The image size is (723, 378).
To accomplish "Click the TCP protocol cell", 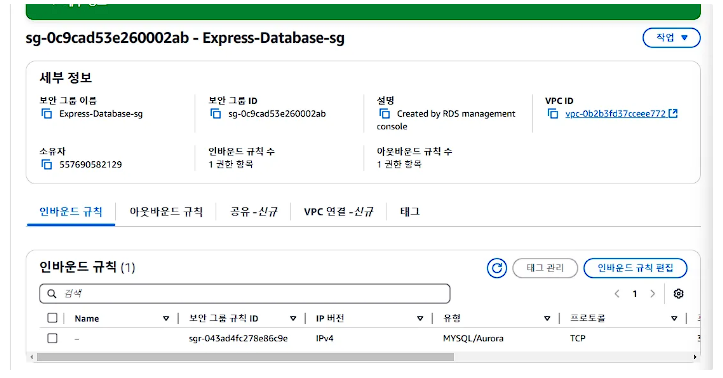I will (577, 338).
